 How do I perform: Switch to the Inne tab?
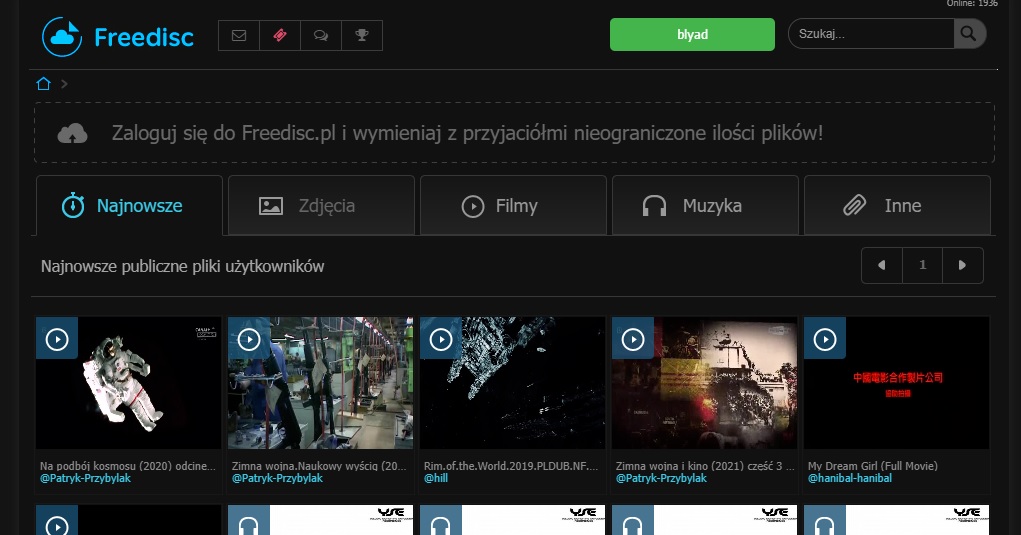click(x=897, y=206)
